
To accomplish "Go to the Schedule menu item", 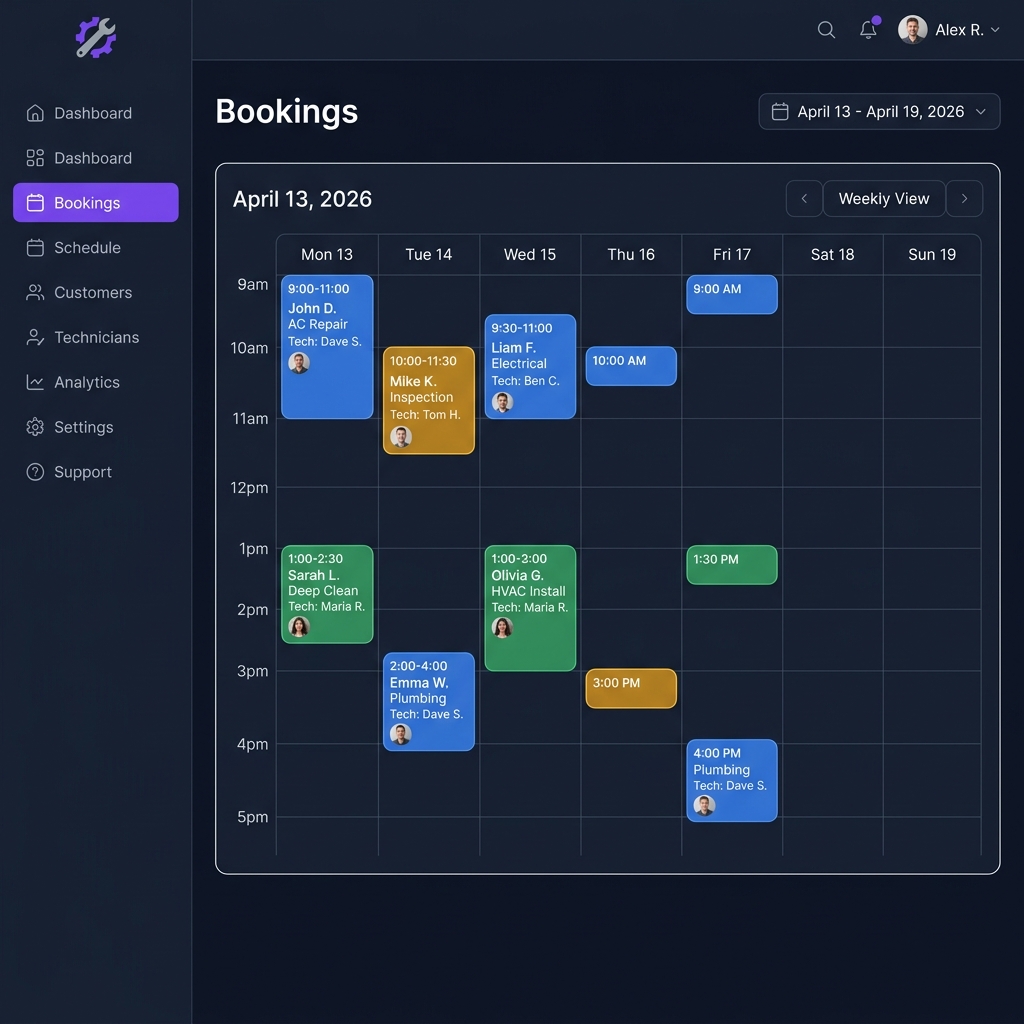I will [x=87, y=247].
